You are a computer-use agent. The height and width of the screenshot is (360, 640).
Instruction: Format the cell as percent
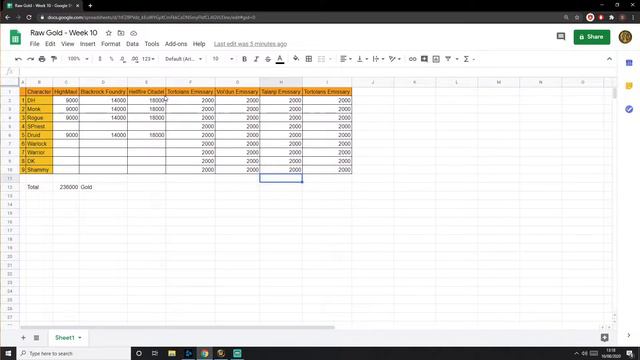(x=111, y=59)
